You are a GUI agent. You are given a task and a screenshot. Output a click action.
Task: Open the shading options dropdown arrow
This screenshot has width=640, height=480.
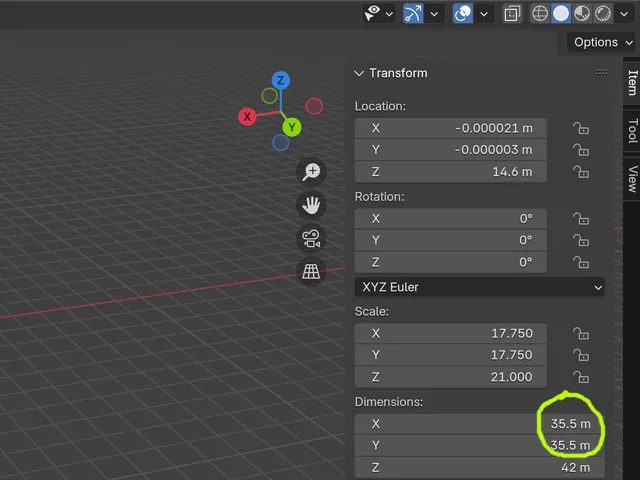624,14
